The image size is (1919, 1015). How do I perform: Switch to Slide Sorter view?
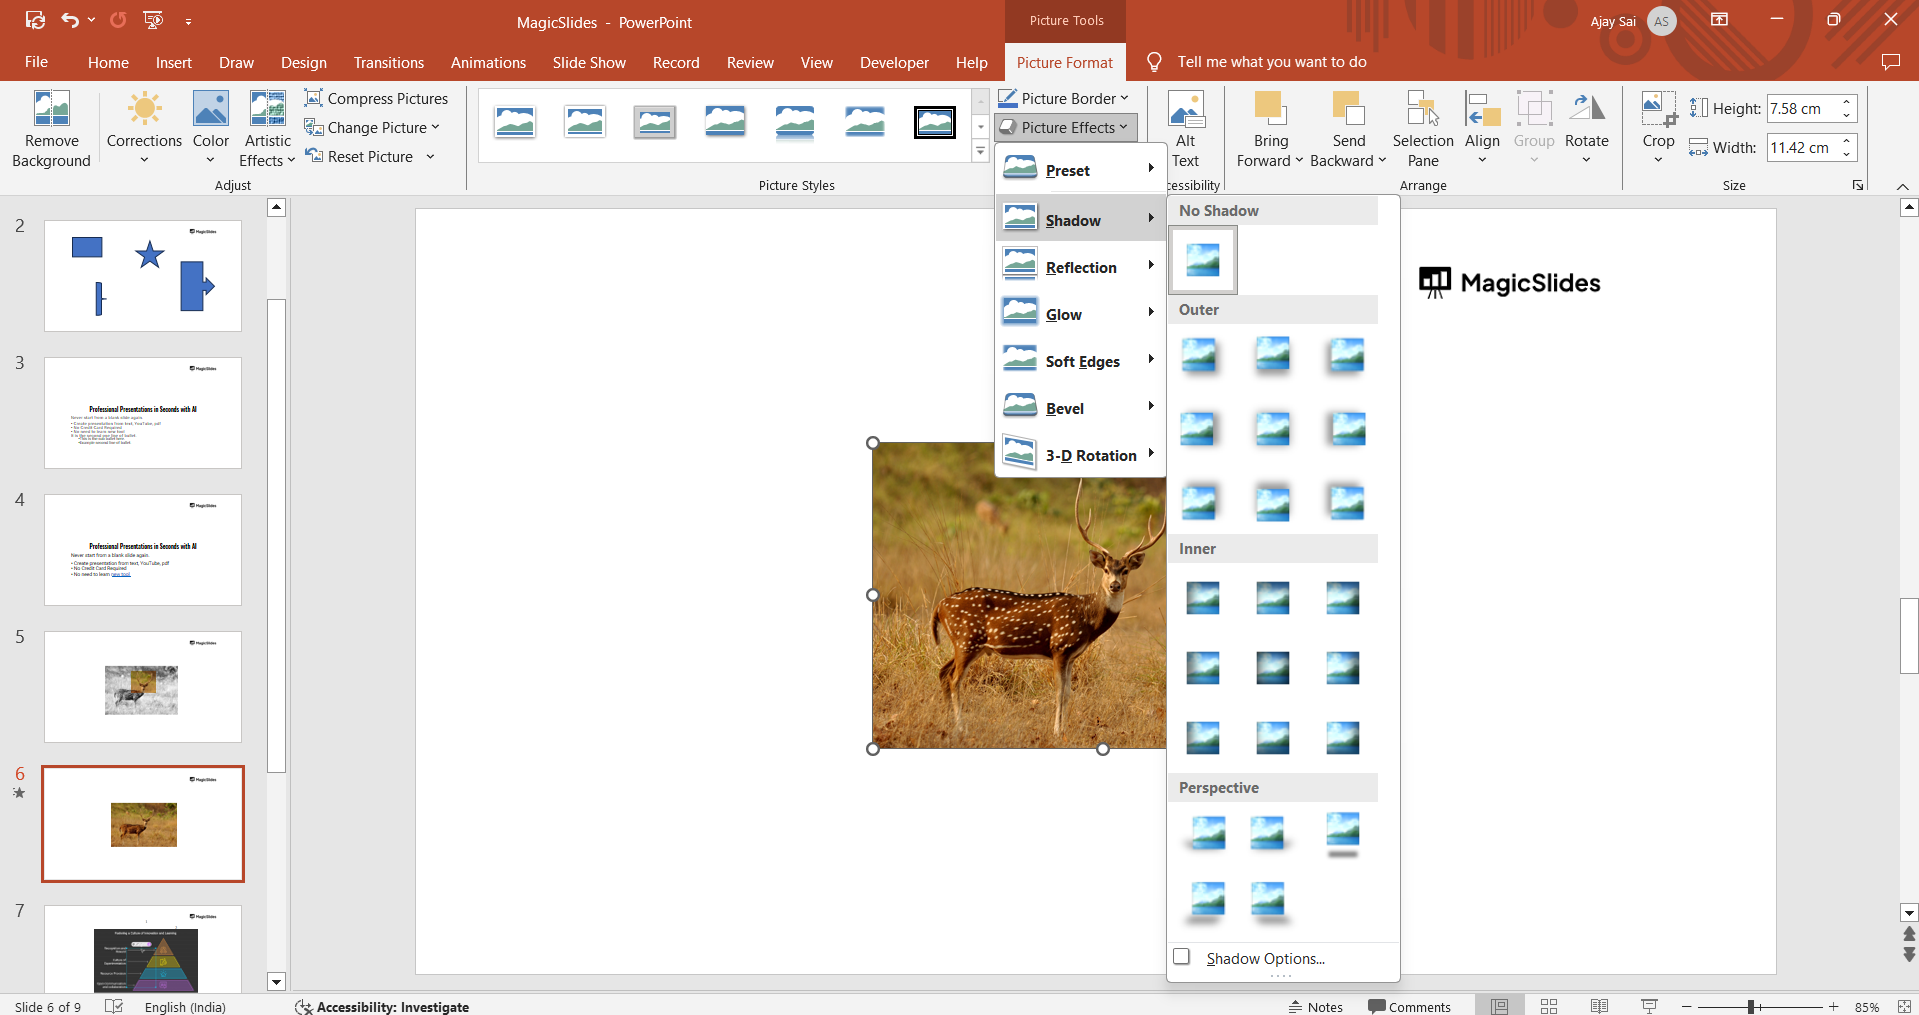coord(1549,1006)
